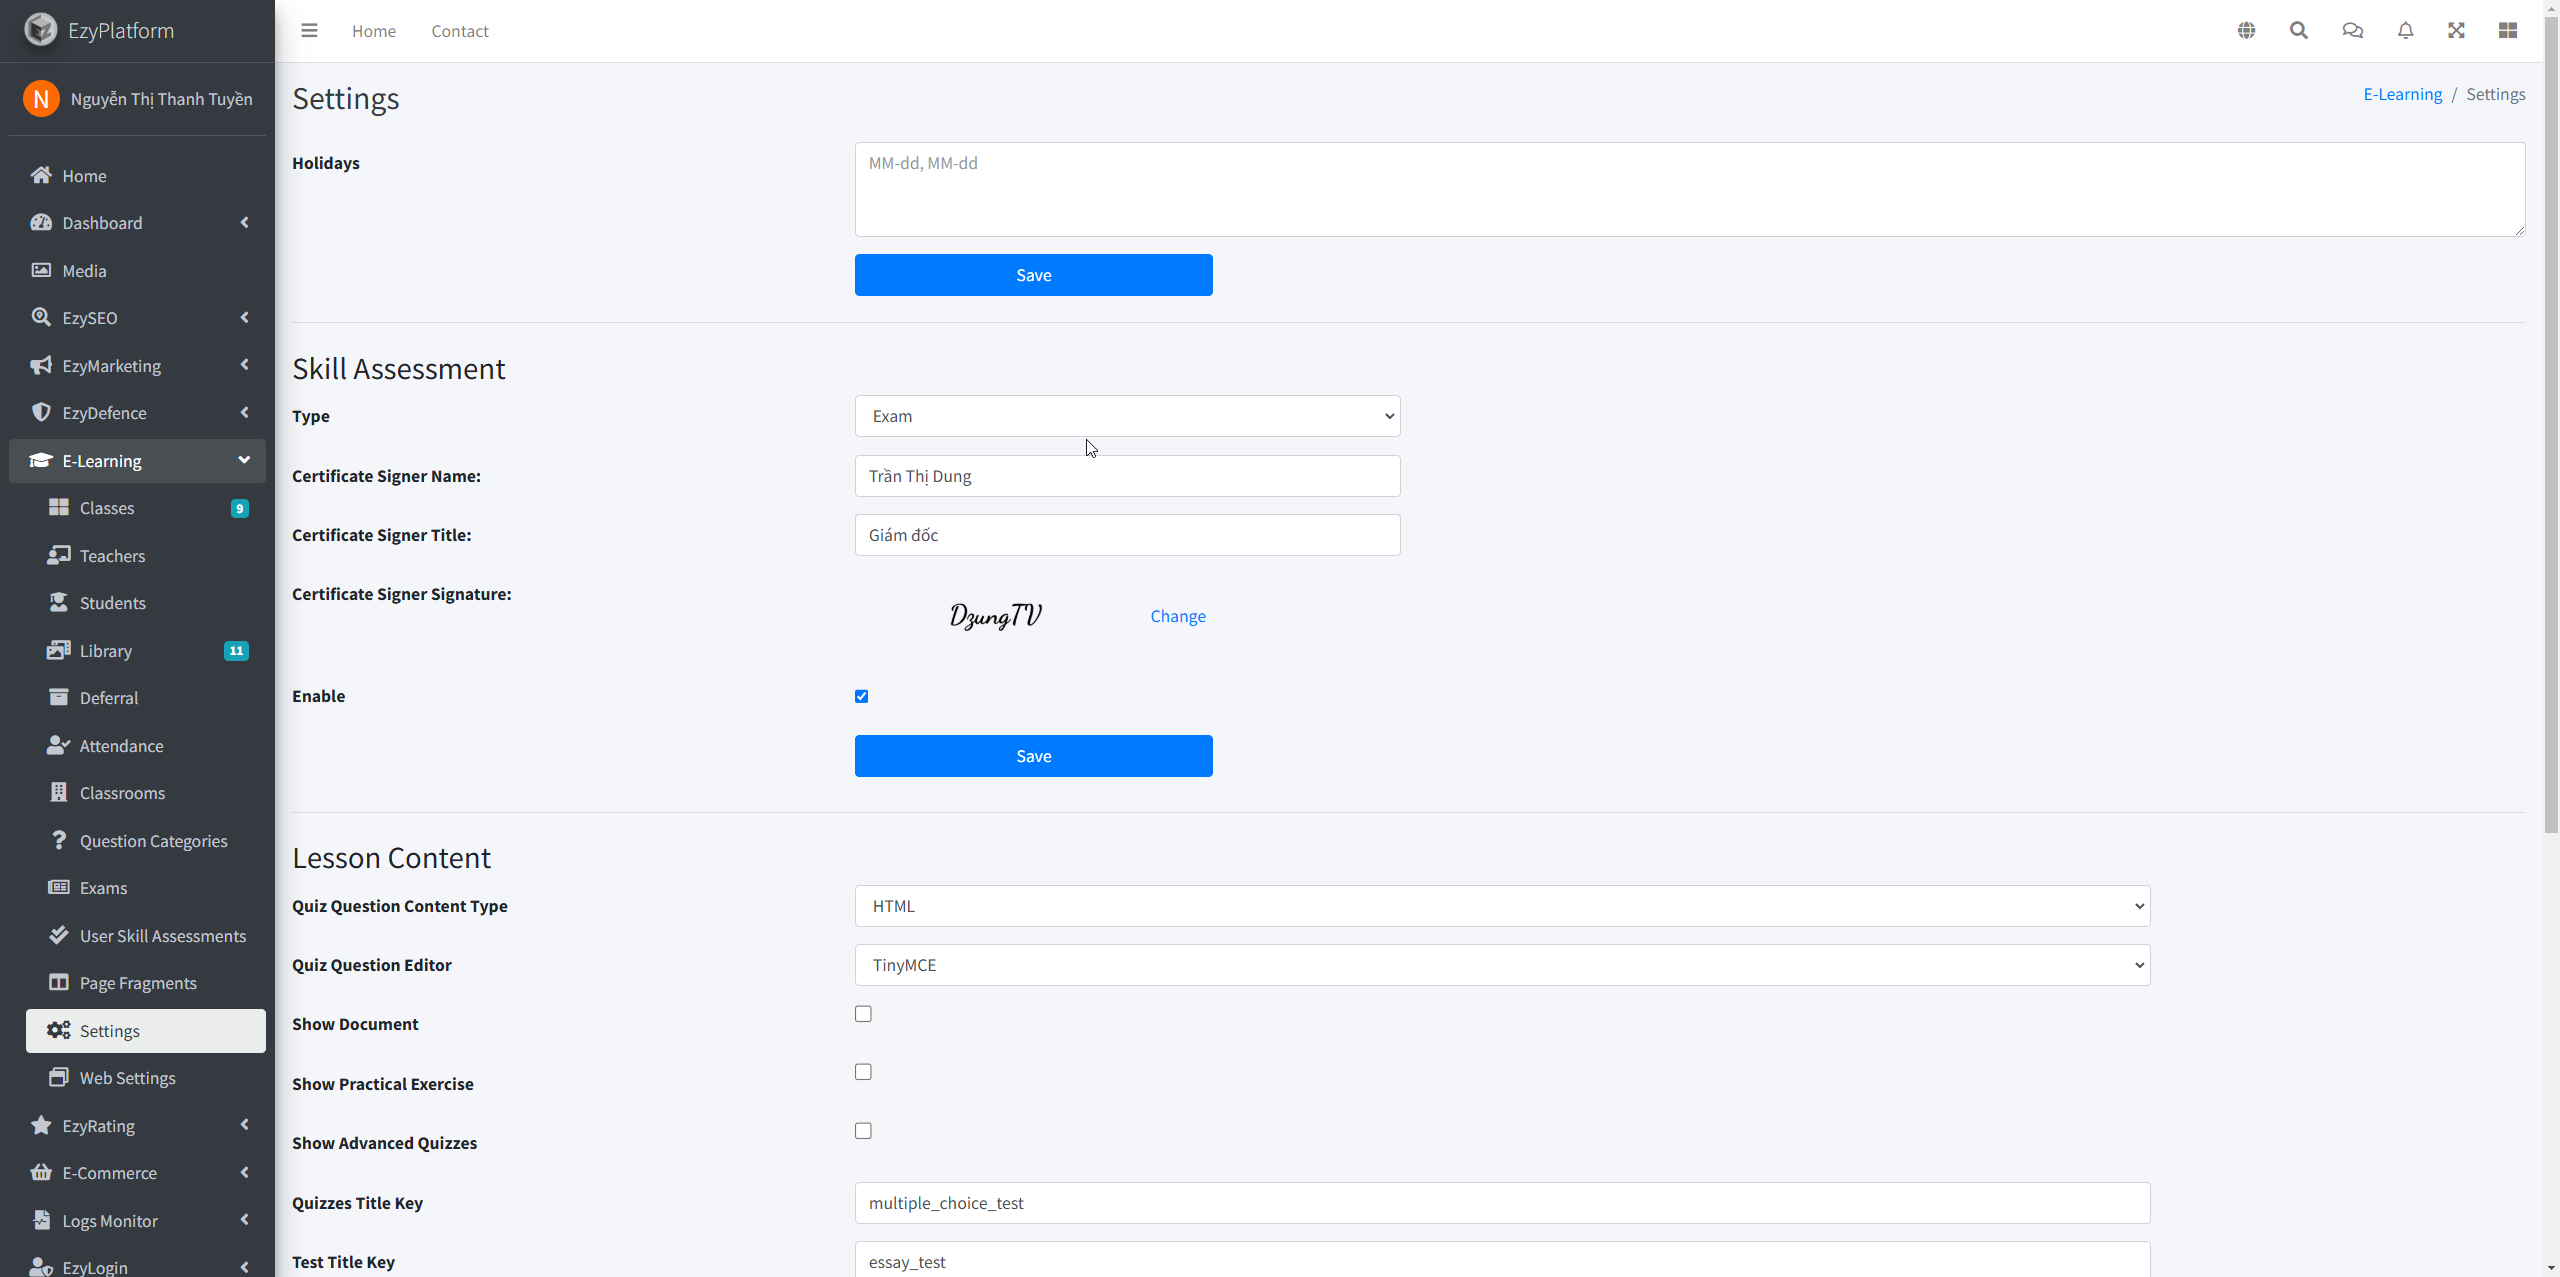2560x1277 pixels.
Task: Open the Exams item in the sidebar
Action: coord(103,888)
